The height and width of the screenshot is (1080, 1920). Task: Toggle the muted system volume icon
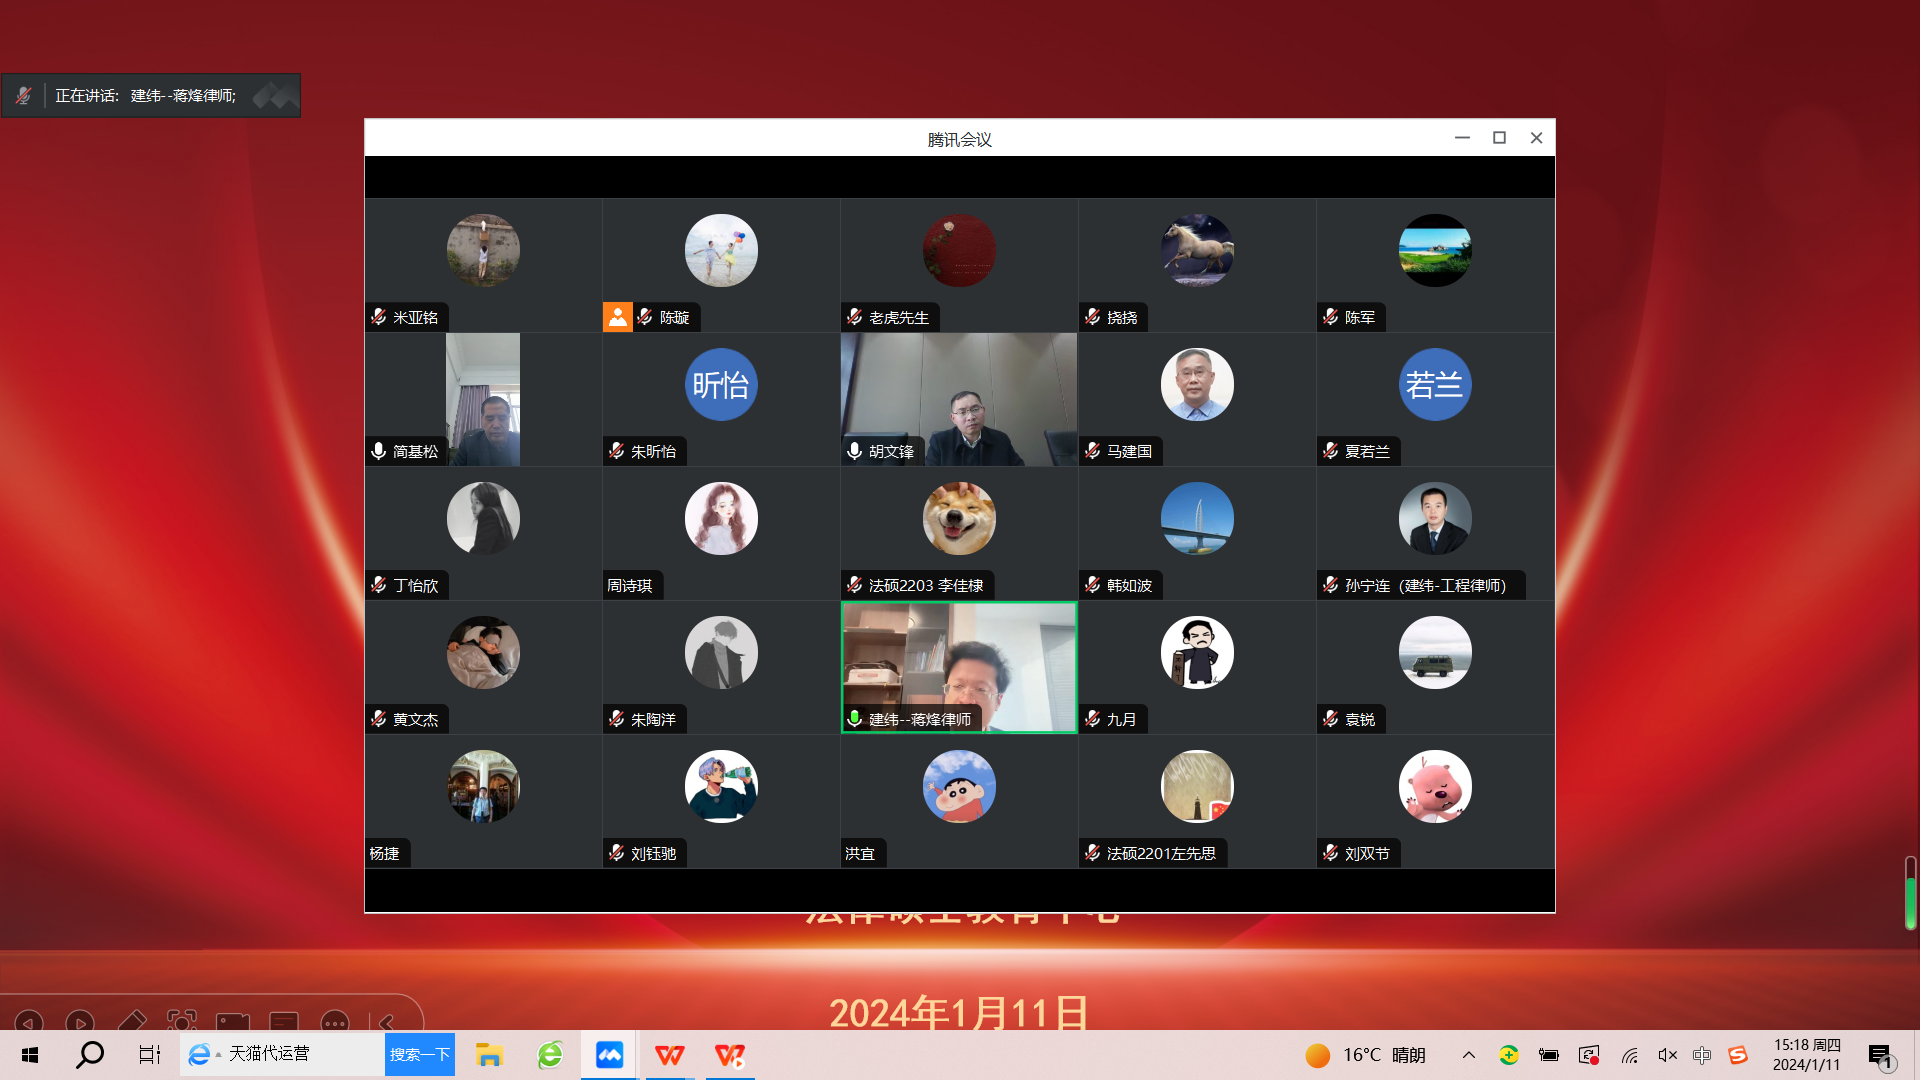(1667, 1055)
